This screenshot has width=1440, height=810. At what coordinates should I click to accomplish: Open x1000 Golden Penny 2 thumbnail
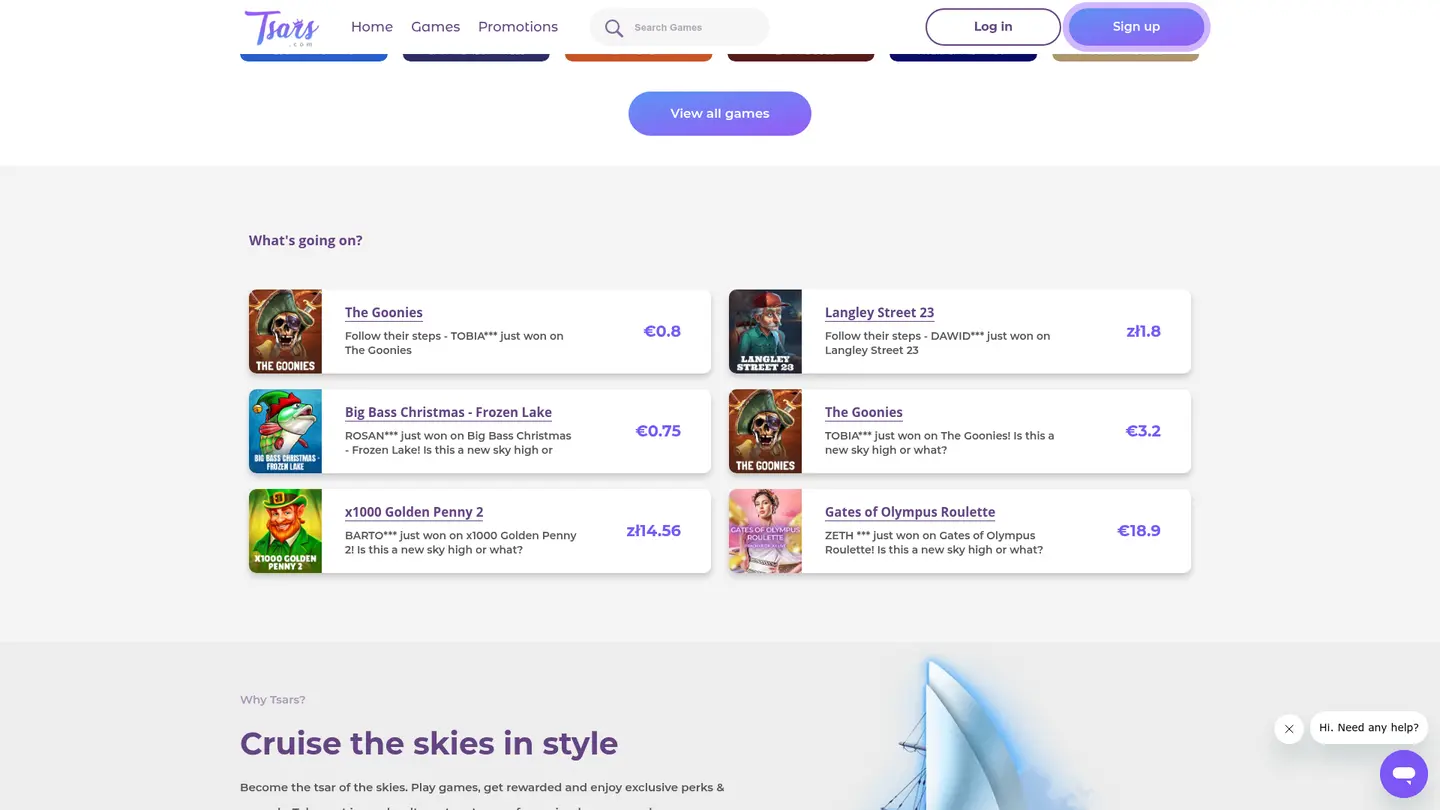point(285,531)
